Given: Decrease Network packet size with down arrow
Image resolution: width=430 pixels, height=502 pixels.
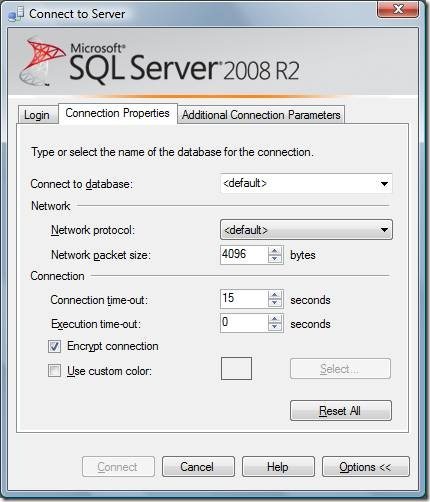Looking at the screenshot, I should [275, 259].
